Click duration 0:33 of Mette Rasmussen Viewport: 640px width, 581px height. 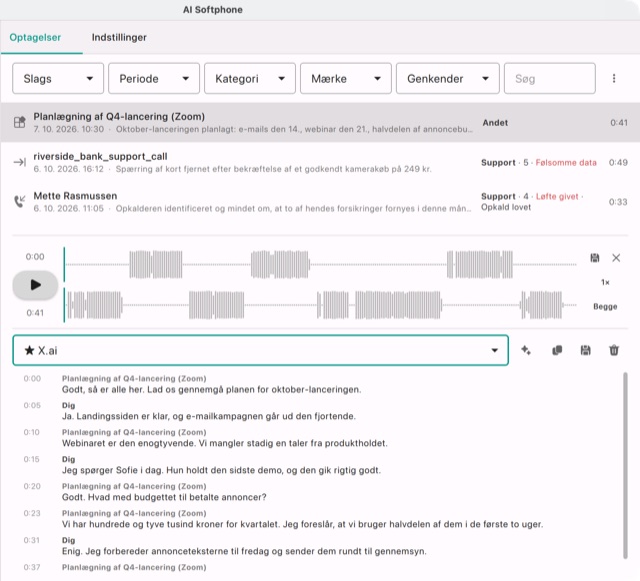click(x=618, y=202)
